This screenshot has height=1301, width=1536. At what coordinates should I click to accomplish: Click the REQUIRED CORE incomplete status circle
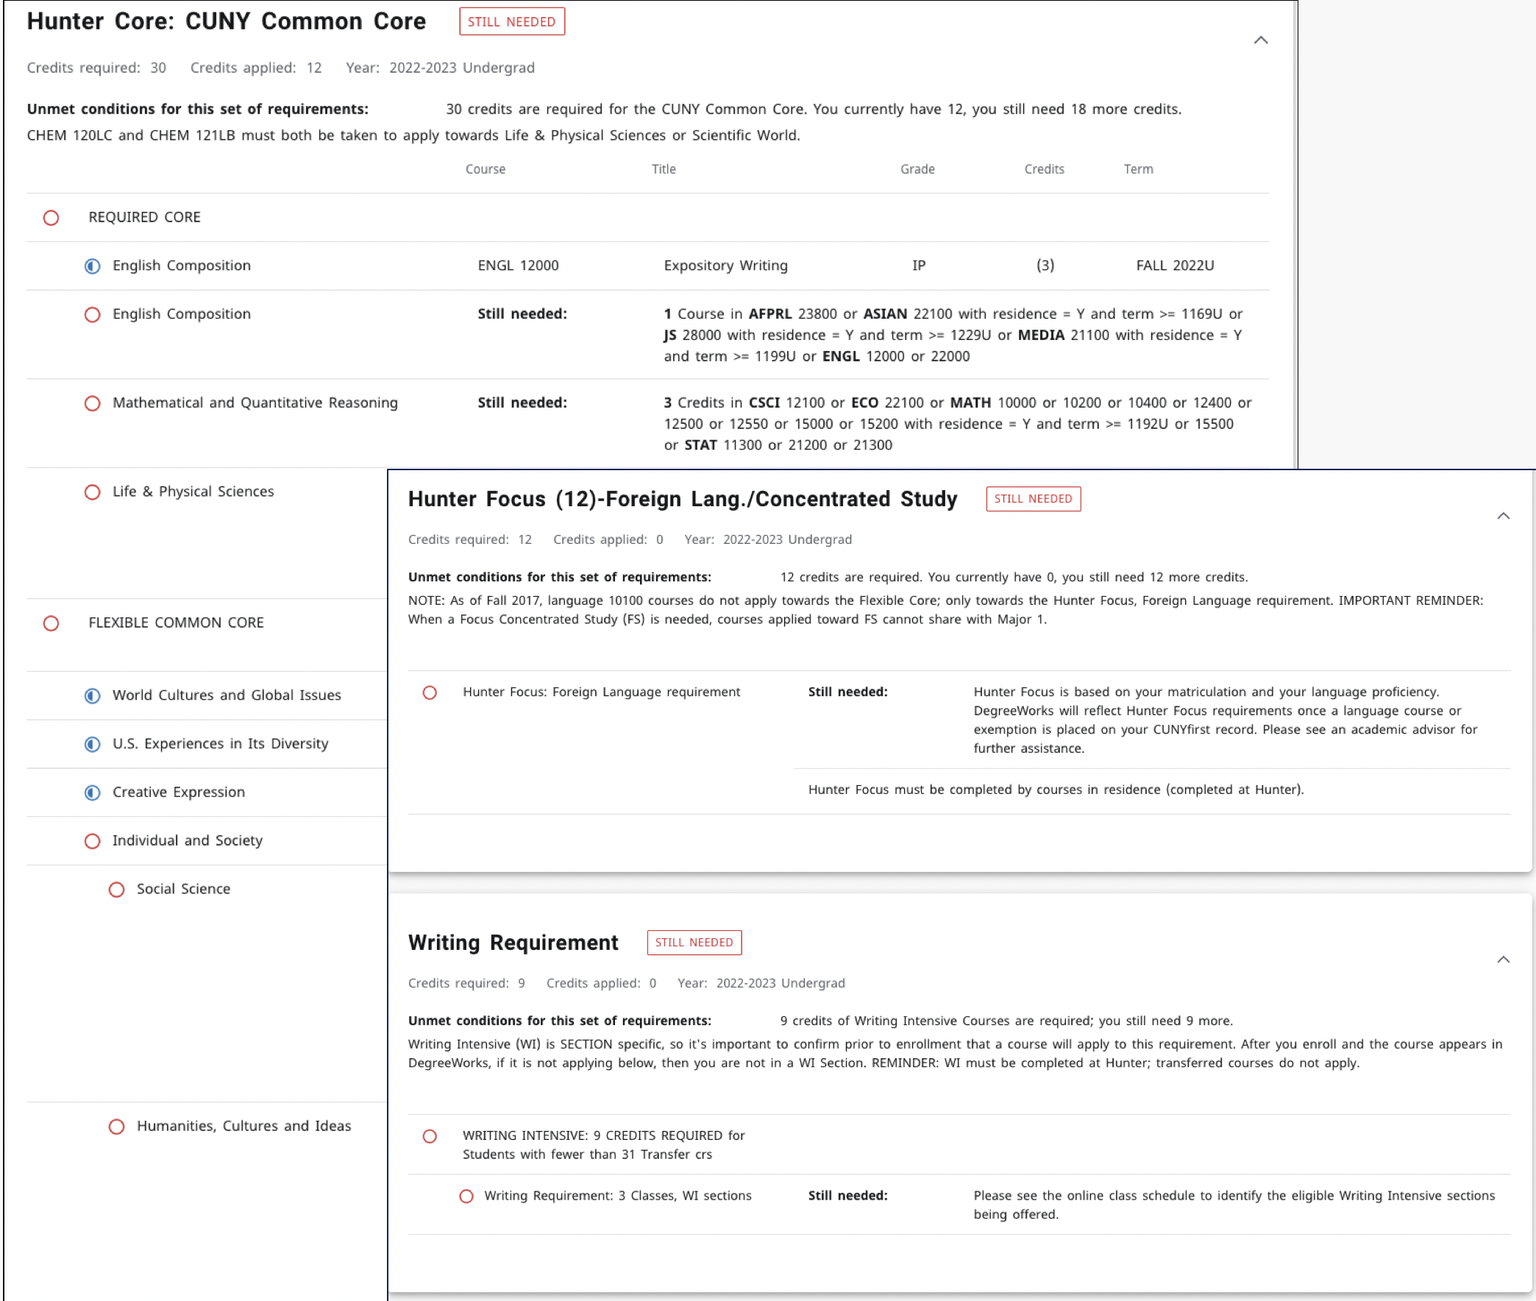point(51,218)
